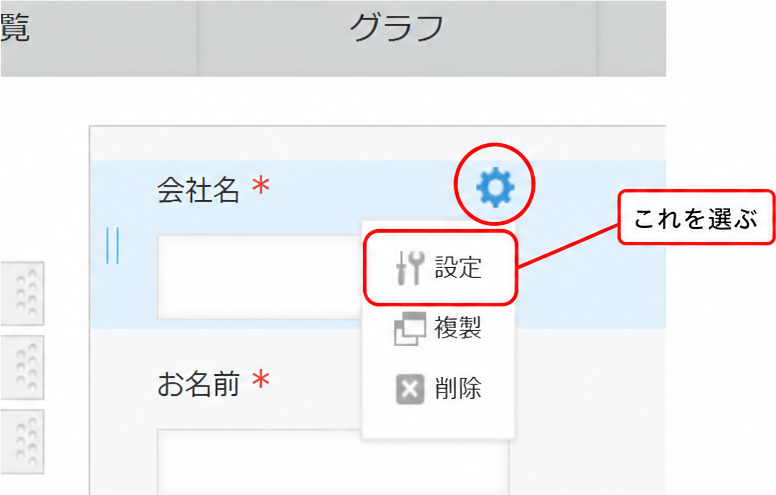Click the お名前 field label
Viewport: 776px width, 495px height.
(198, 384)
